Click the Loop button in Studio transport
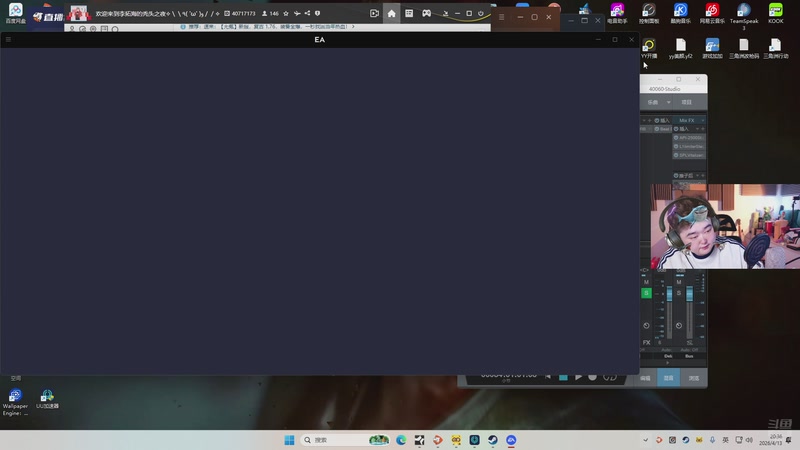800x450 pixels. (x=610, y=377)
